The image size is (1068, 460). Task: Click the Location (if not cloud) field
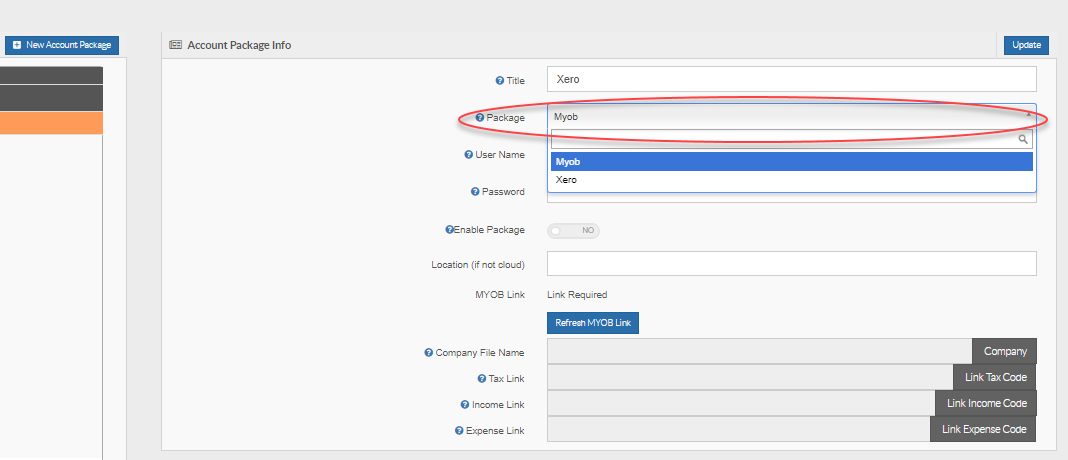pyautogui.click(x=791, y=264)
